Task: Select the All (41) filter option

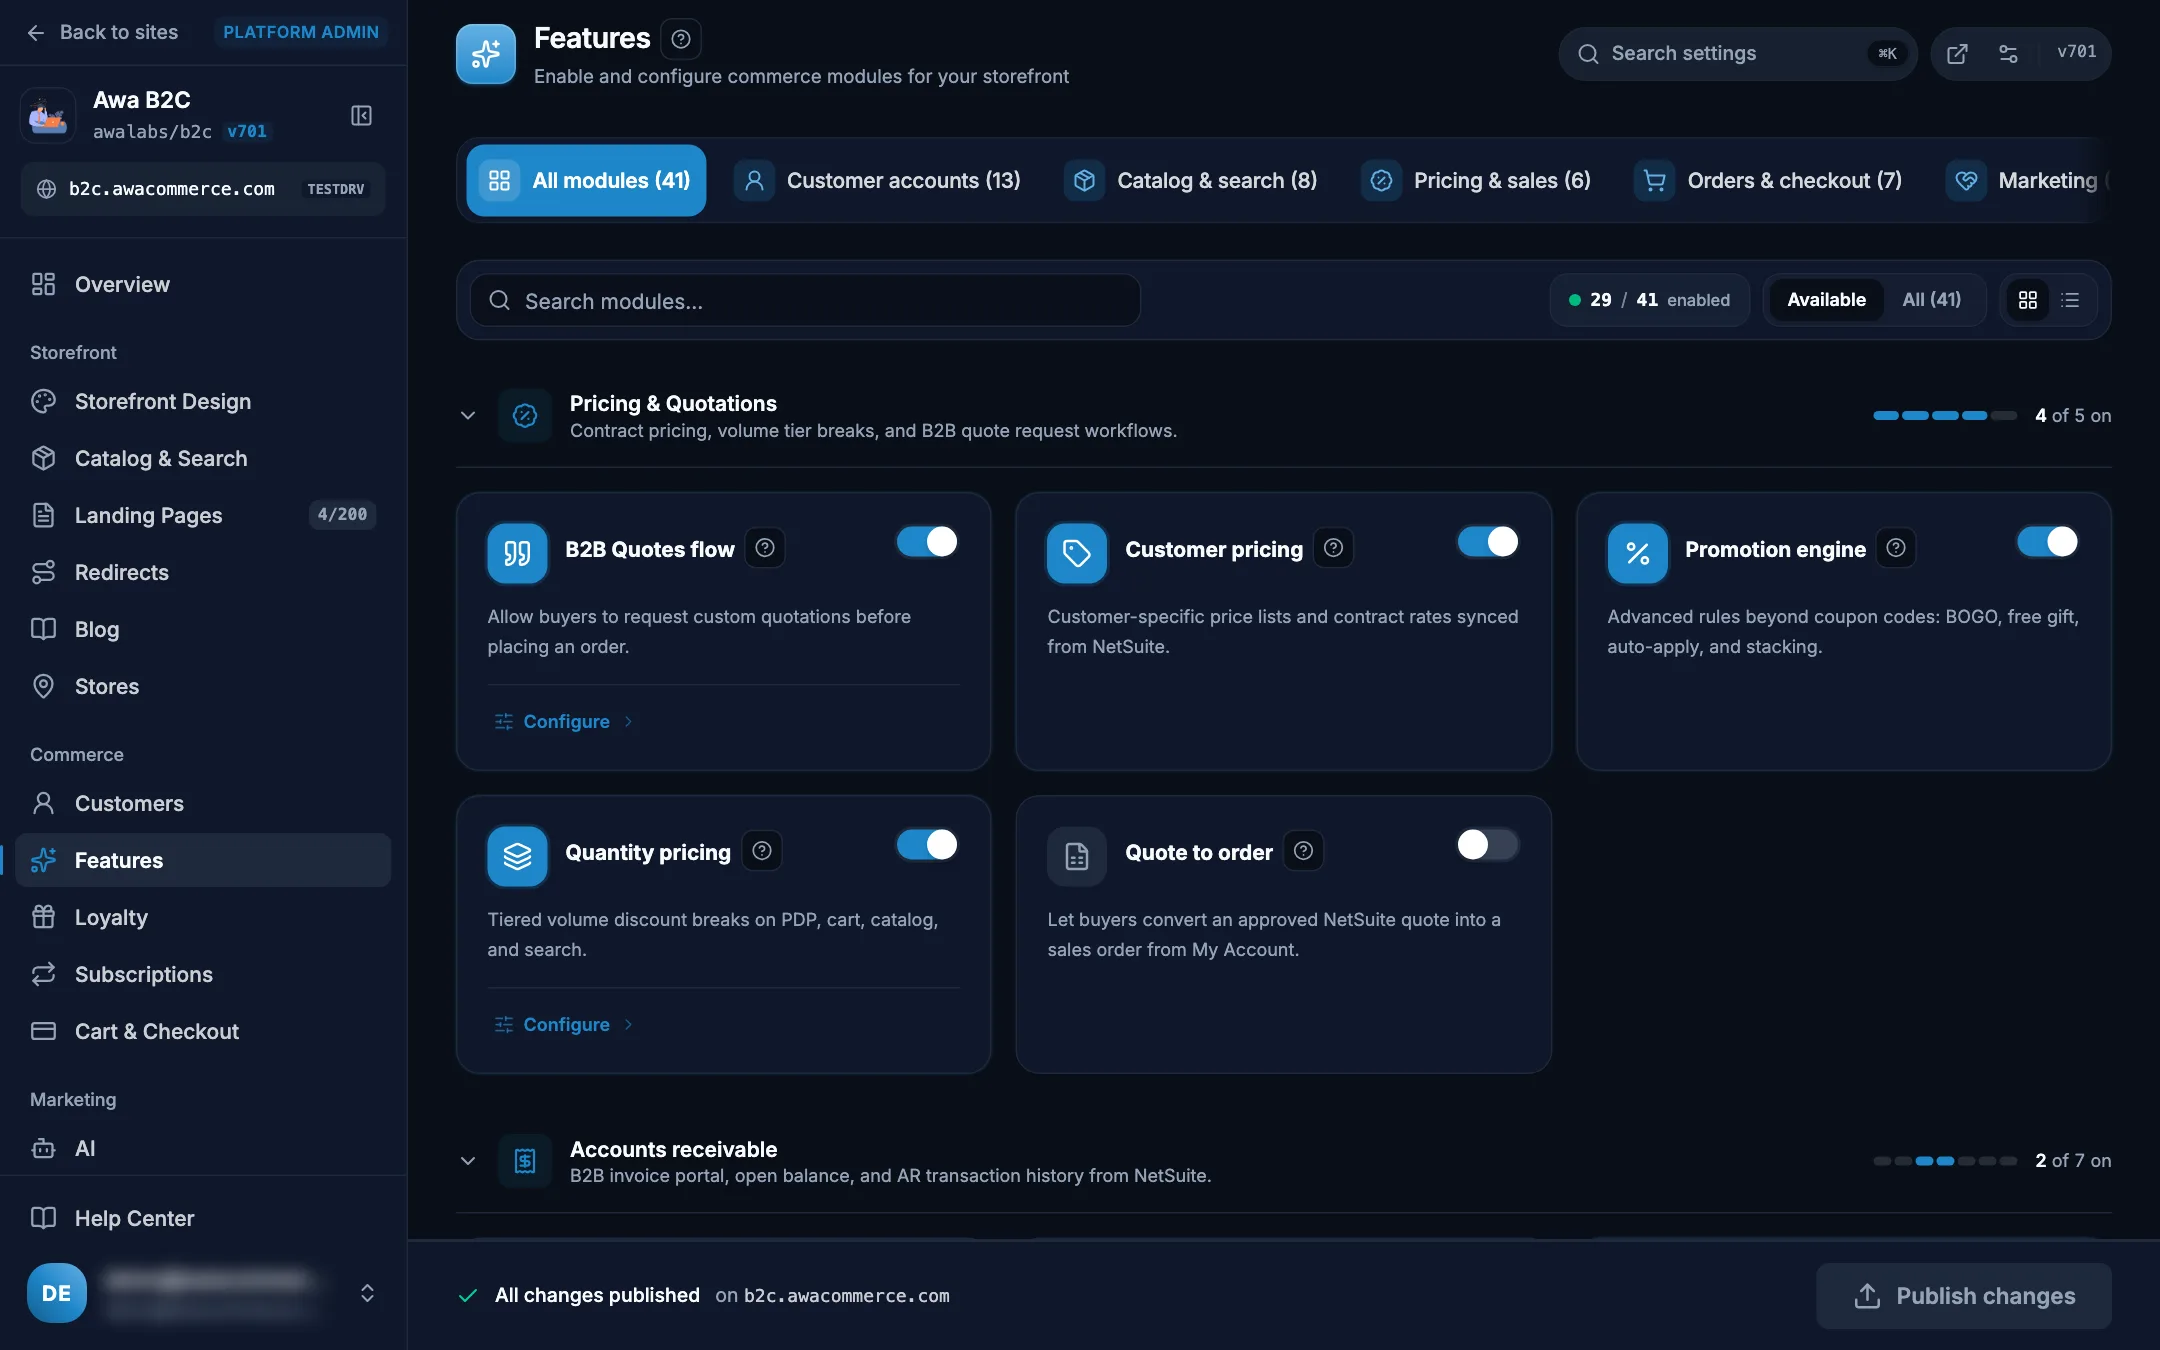Action: pyautogui.click(x=1931, y=300)
